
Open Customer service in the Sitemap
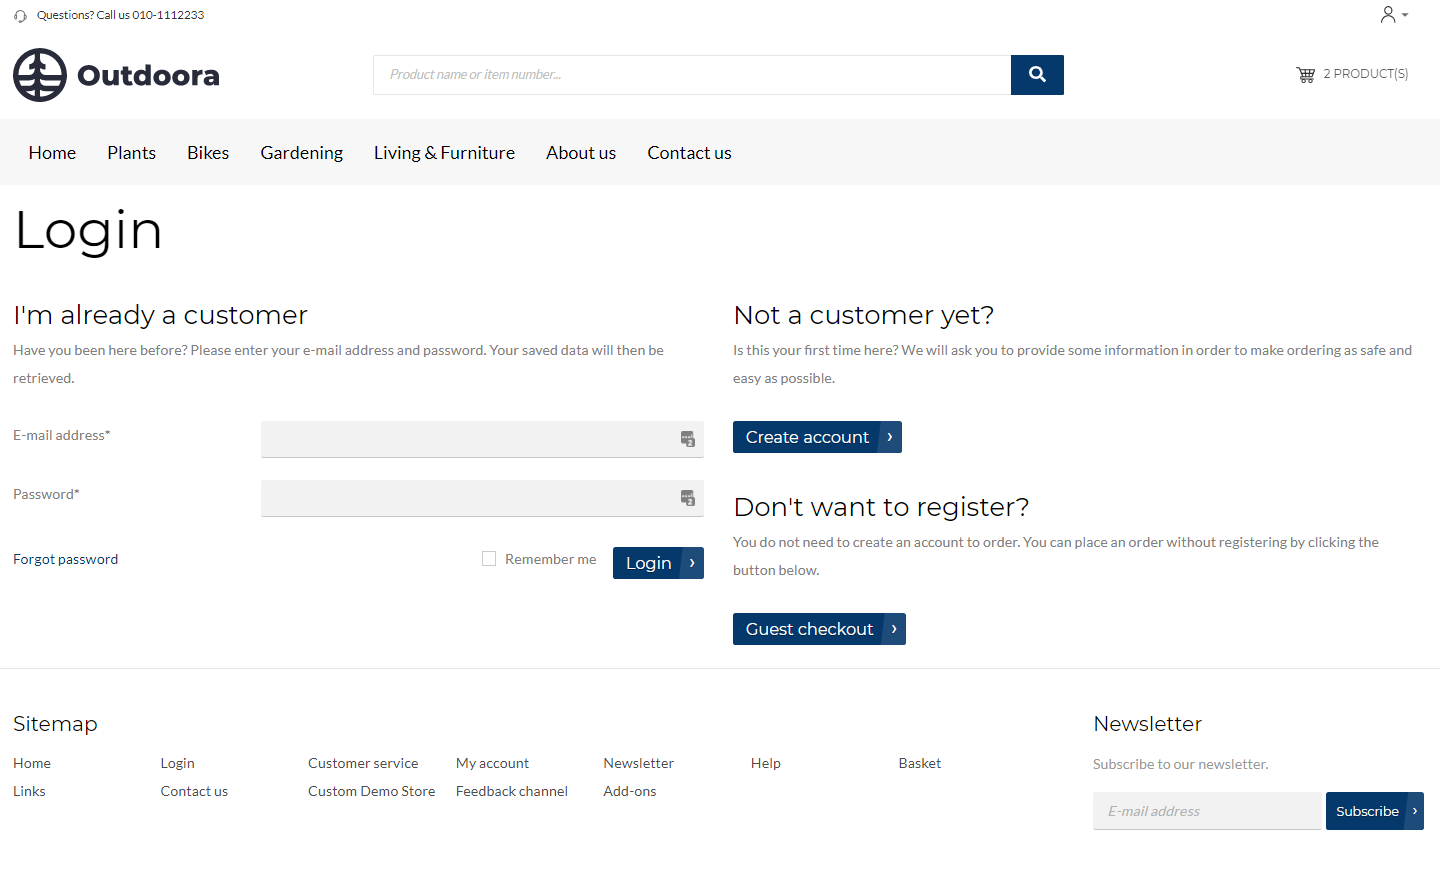(363, 763)
